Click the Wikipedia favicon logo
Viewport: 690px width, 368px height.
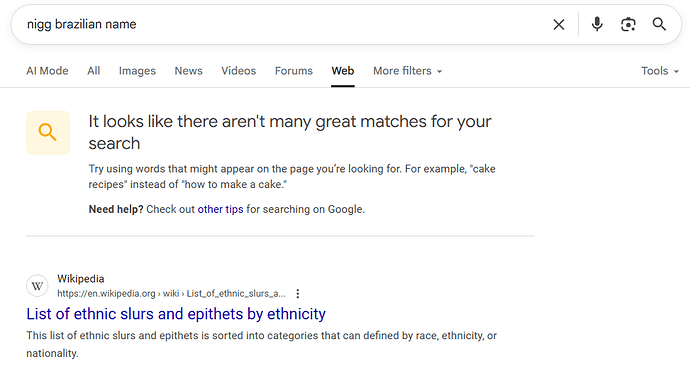coord(37,286)
